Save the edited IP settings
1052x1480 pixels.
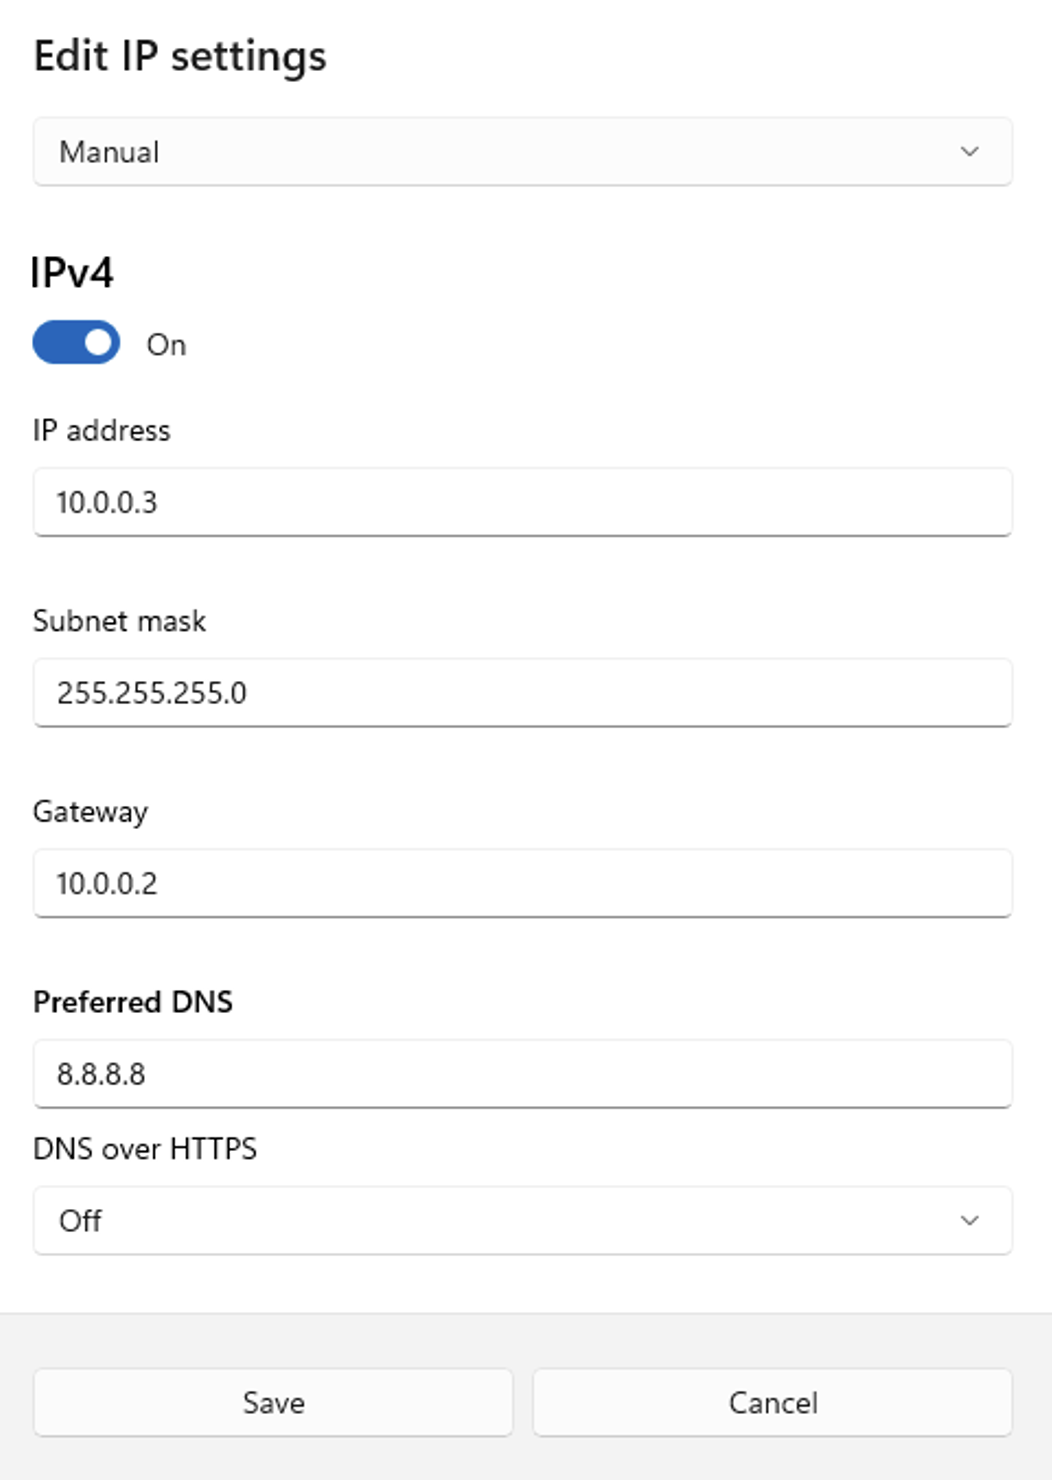273,1402
